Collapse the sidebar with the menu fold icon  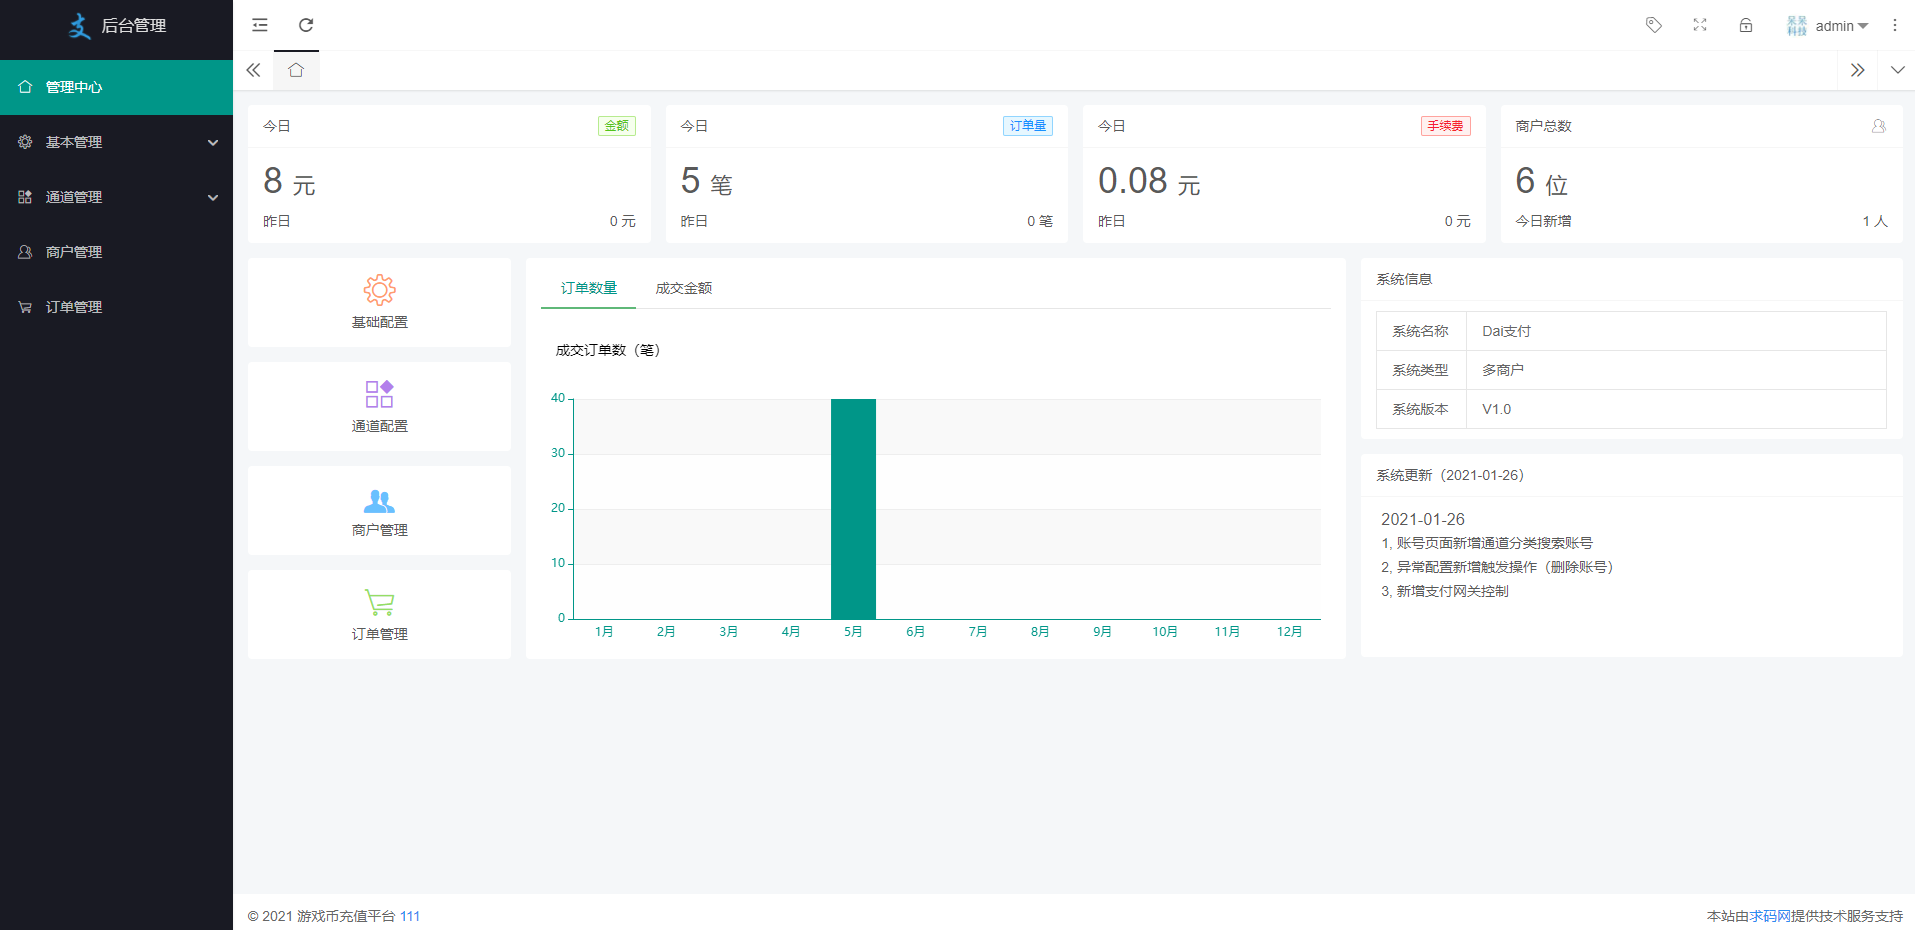click(260, 25)
